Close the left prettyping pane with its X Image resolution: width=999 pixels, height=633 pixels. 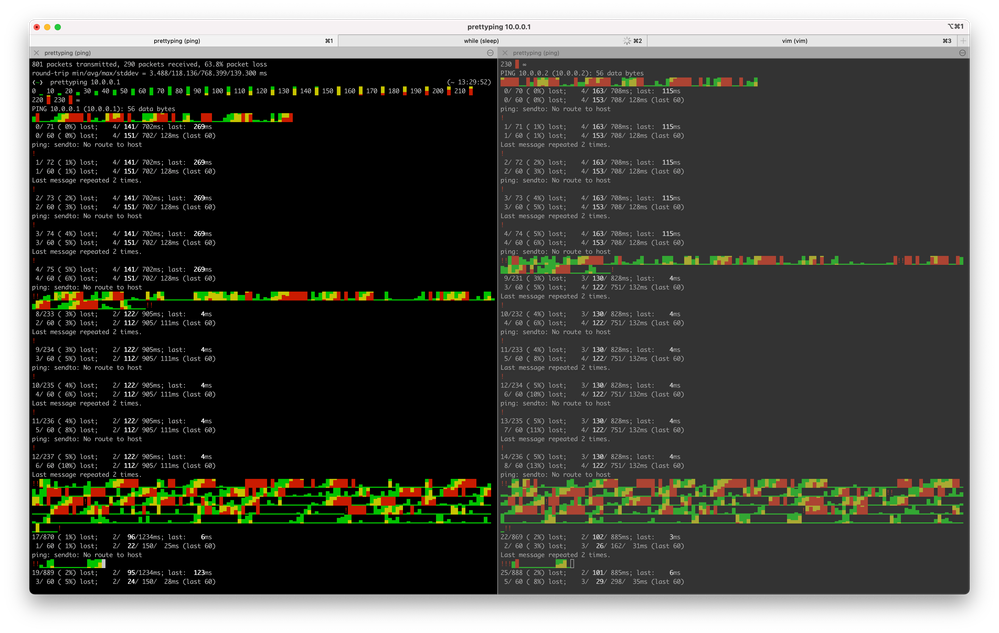click(x=37, y=52)
